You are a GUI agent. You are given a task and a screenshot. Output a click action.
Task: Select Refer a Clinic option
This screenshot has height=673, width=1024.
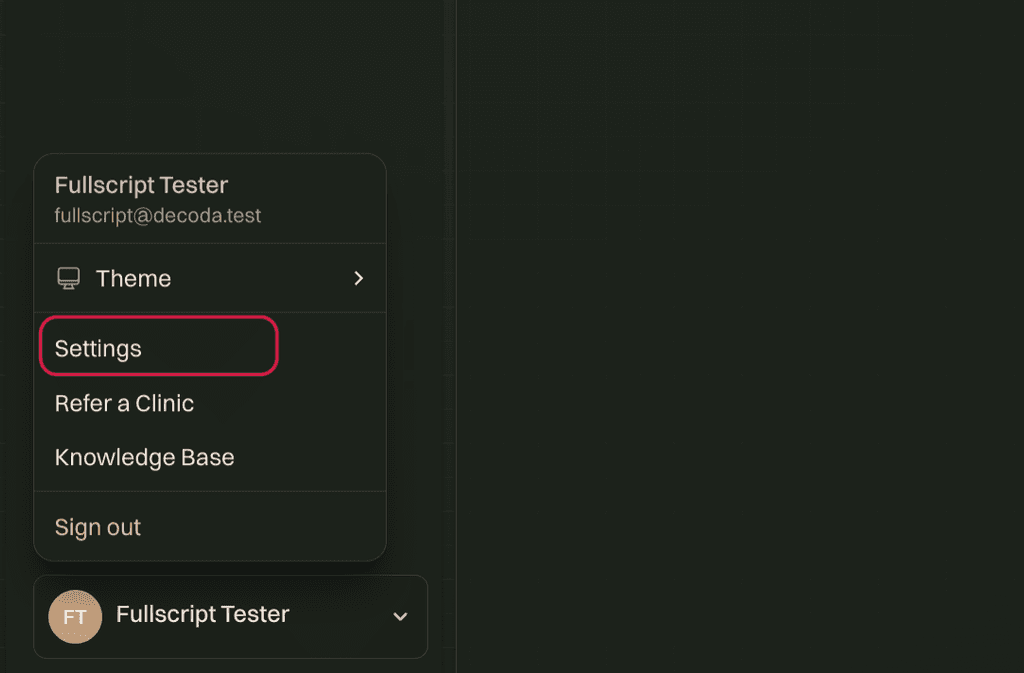coord(210,403)
